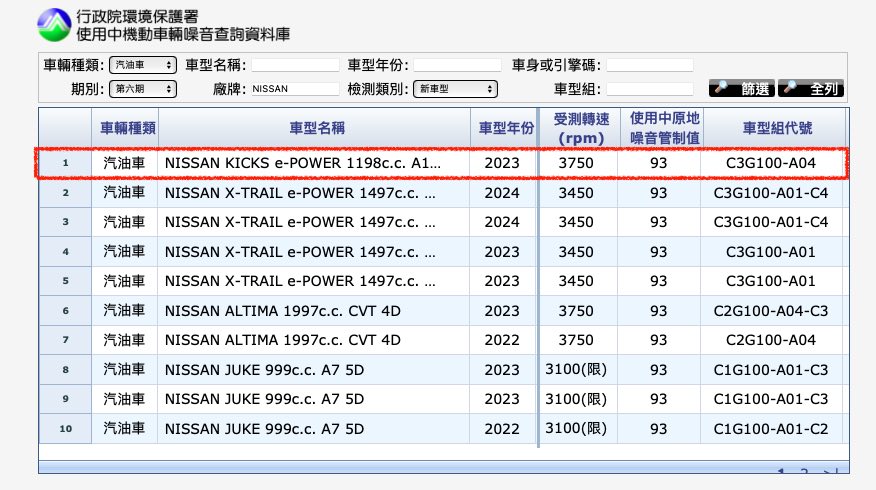
Task: Click C1G100-A01-C3 code in row 8
Action: [x=770, y=370]
